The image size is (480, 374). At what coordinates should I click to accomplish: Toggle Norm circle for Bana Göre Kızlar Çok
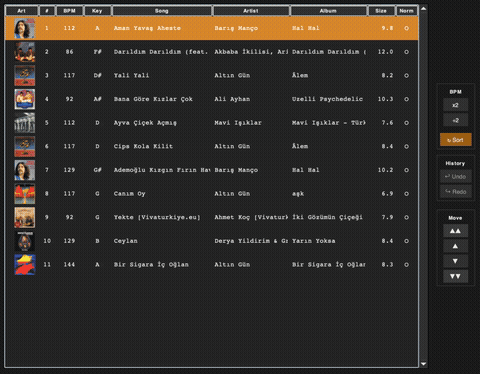(406, 99)
